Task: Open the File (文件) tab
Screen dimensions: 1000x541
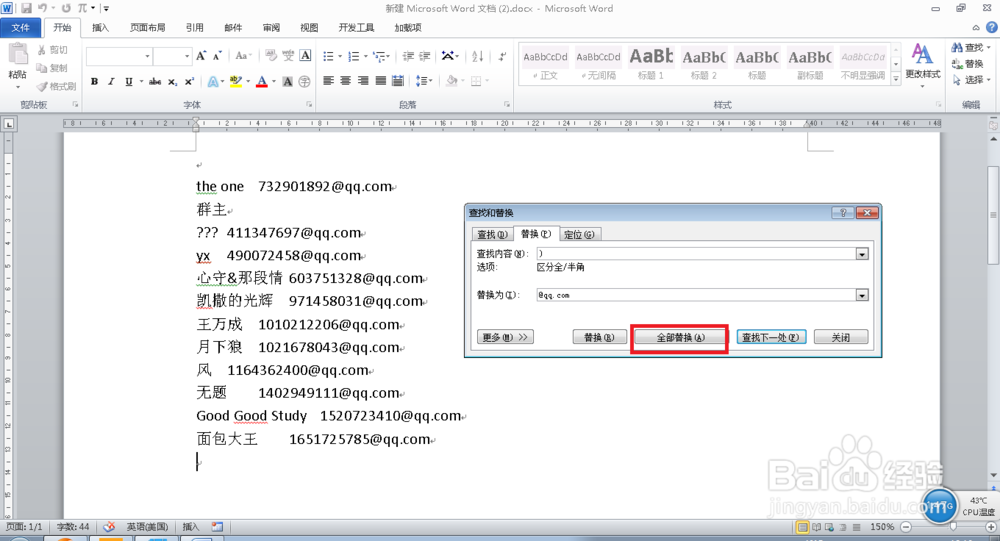Action: point(20,27)
